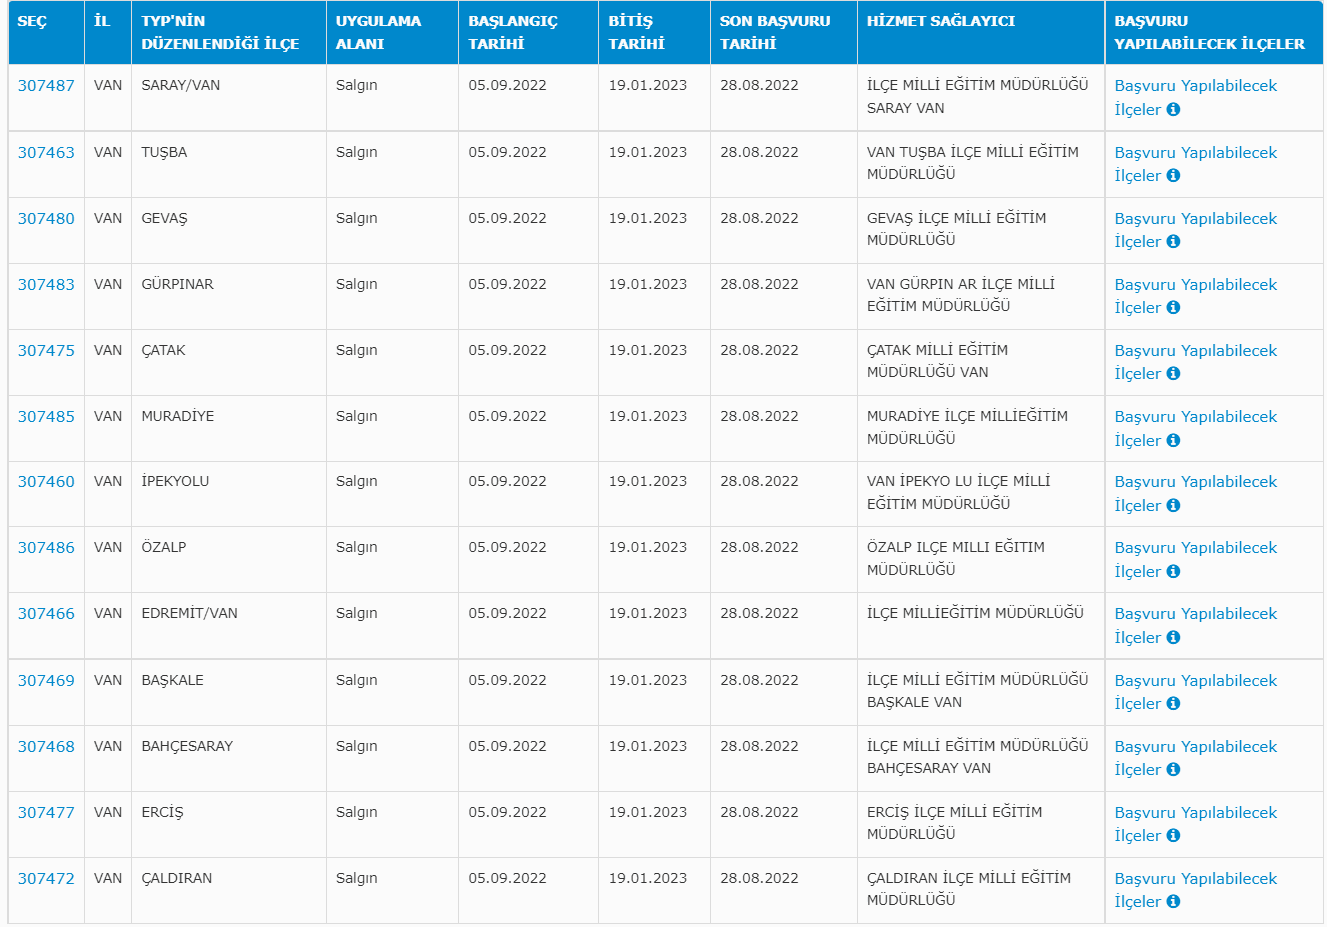Click the info icon in the GÜRPINAR row
1327x927 pixels.
point(1173,308)
